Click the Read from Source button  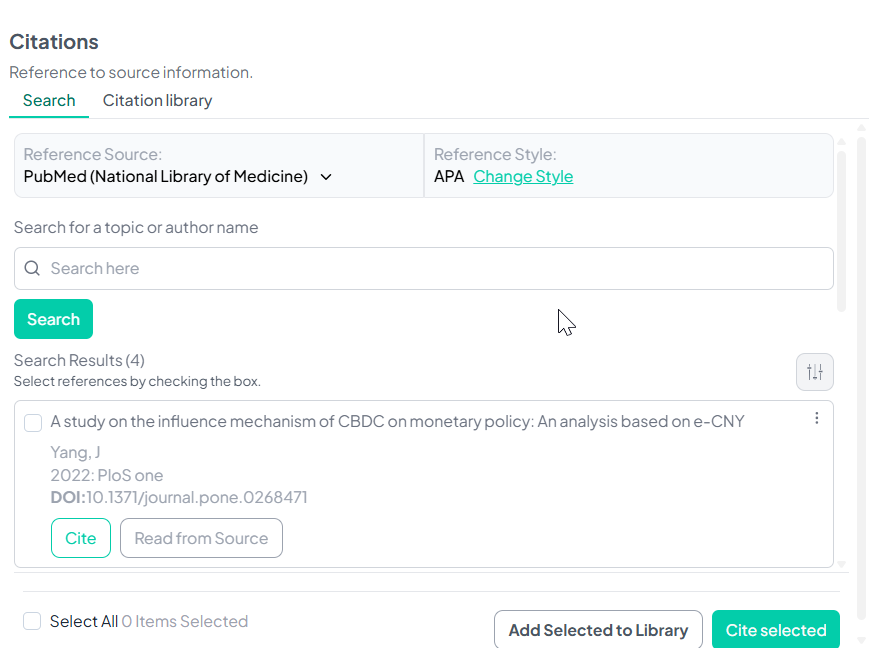coord(201,538)
